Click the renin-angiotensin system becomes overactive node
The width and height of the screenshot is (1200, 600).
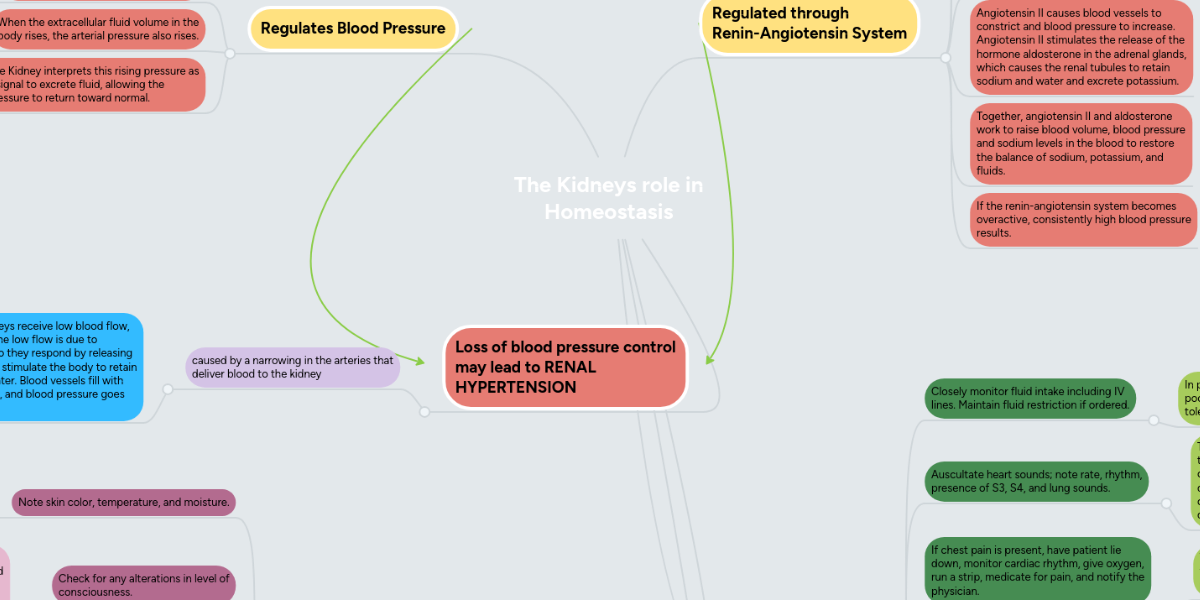point(1082,221)
